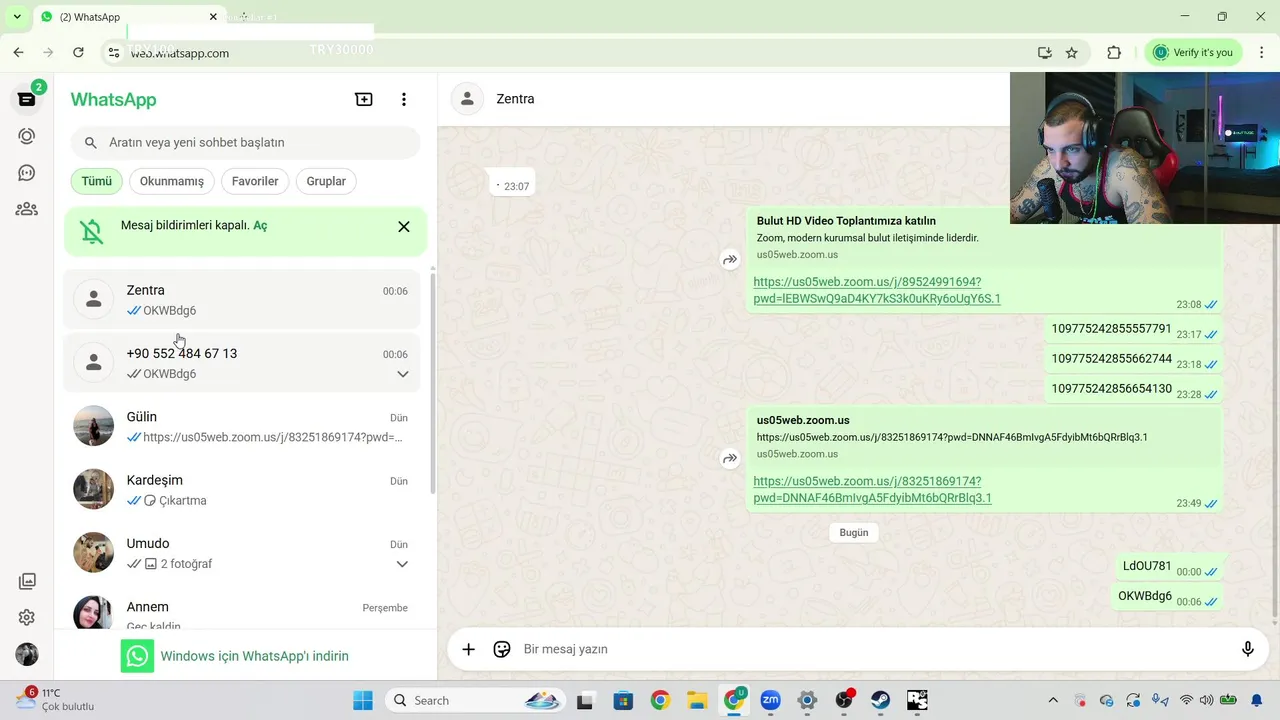Reload the page
The image size is (1280, 720).
coord(78,52)
